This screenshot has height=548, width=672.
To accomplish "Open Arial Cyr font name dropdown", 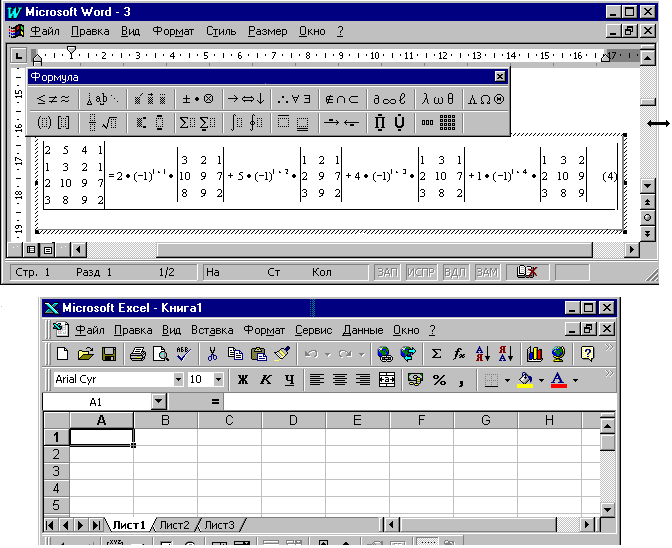I will (x=178, y=379).
